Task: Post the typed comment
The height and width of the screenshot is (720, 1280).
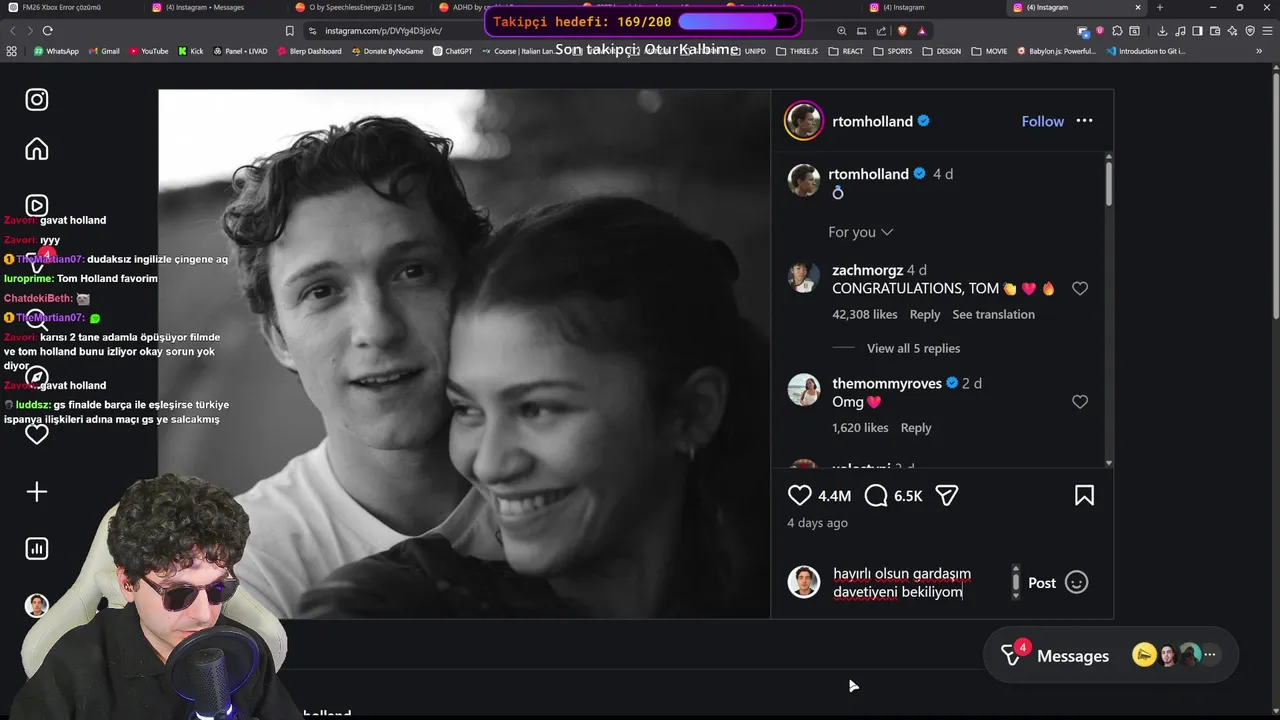Action: (x=1042, y=583)
